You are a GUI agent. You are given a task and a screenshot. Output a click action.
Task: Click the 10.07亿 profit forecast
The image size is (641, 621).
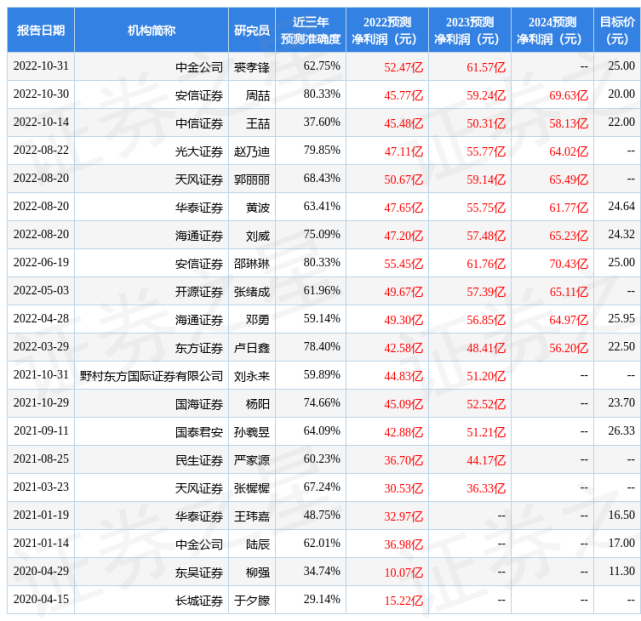403,573
